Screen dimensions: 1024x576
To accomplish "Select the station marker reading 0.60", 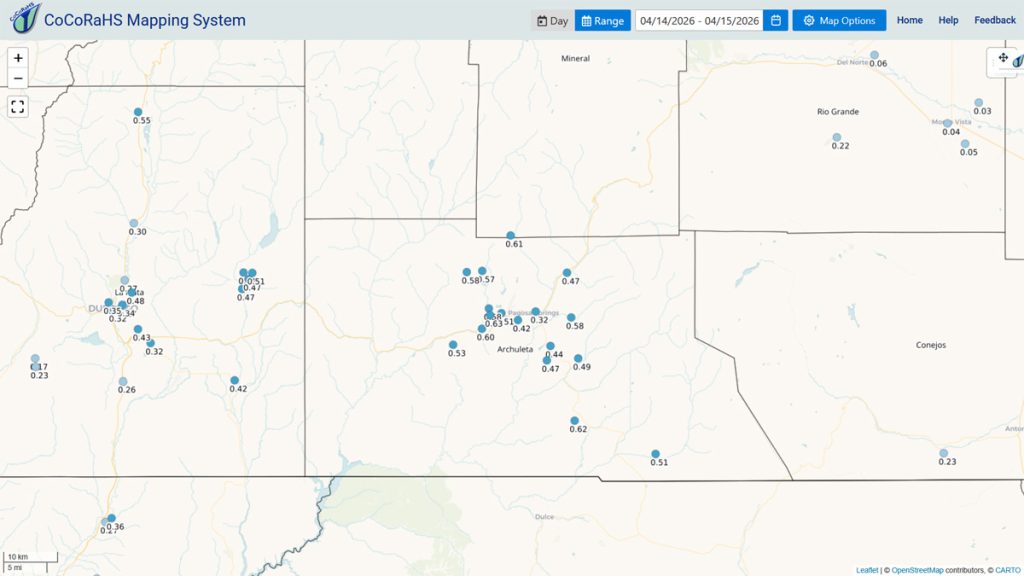I will 482,329.
